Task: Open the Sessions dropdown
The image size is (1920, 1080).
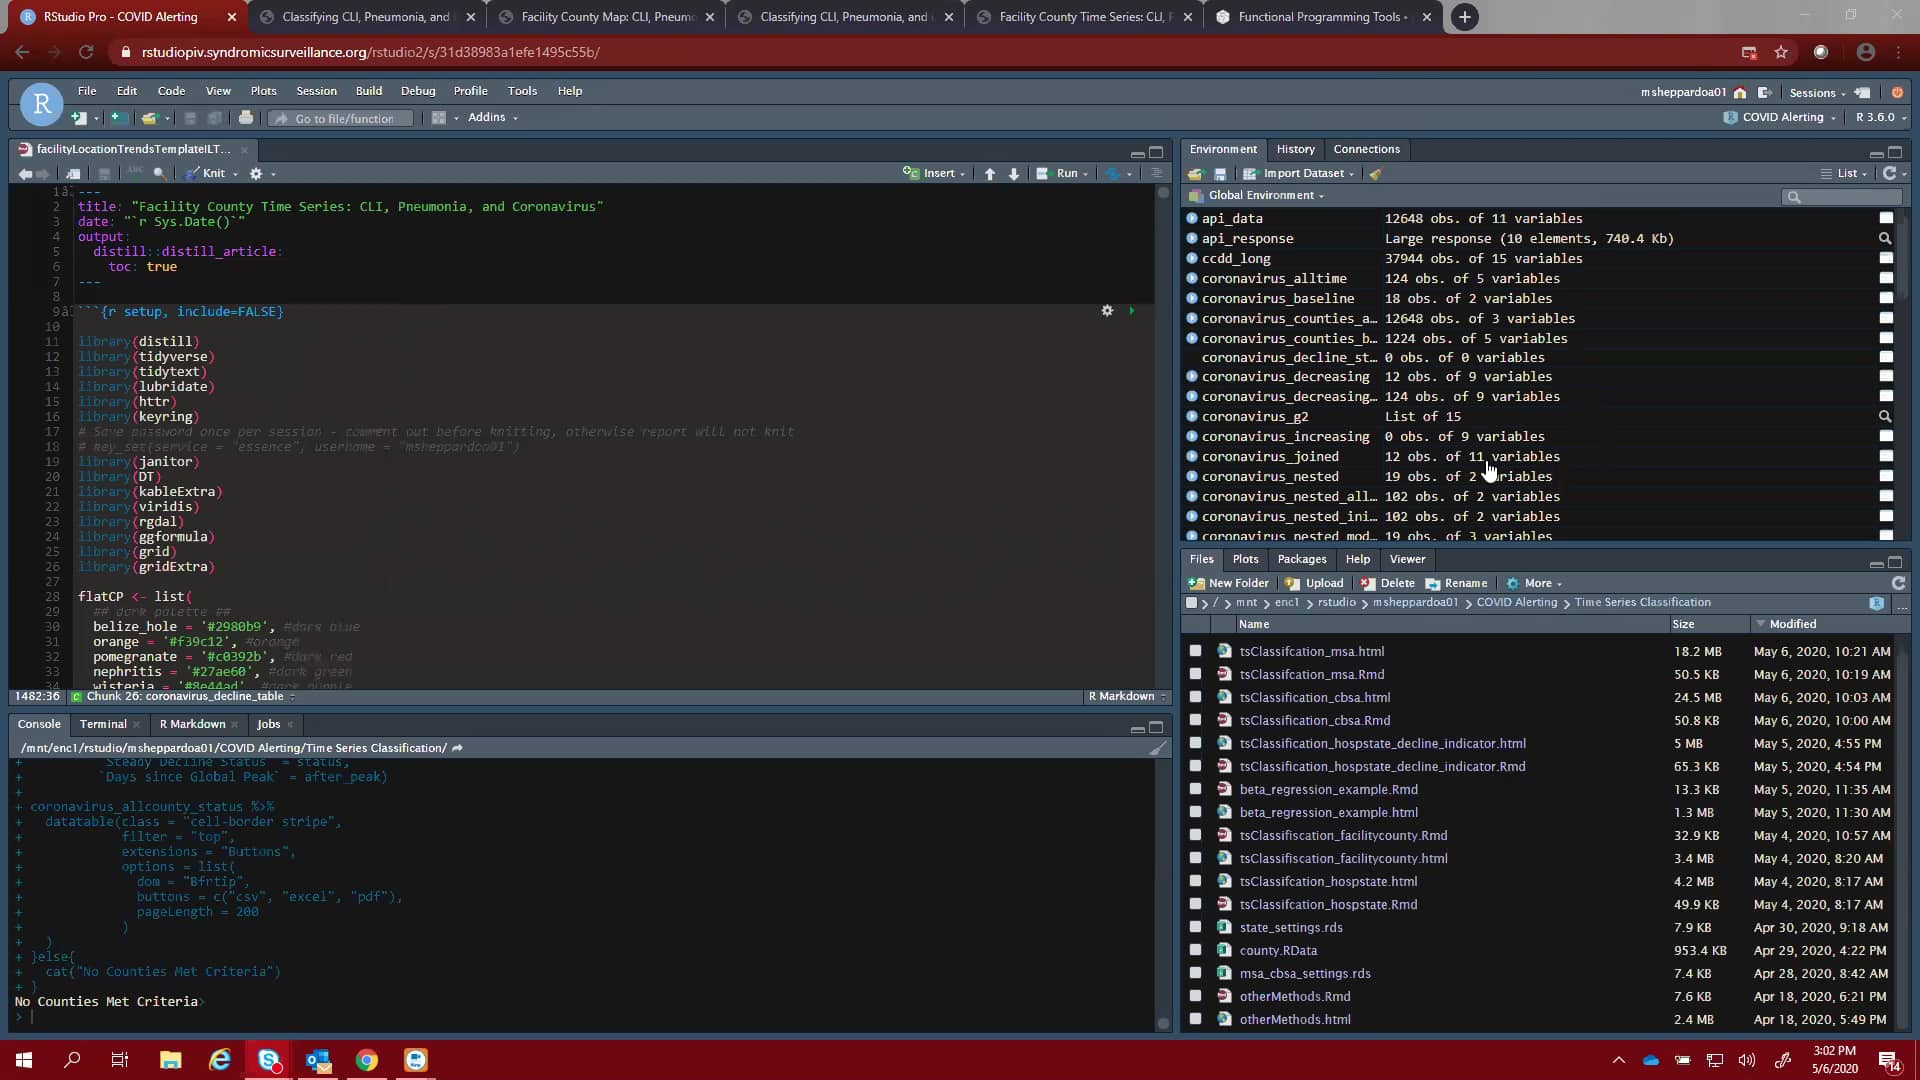Action: pos(1818,92)
